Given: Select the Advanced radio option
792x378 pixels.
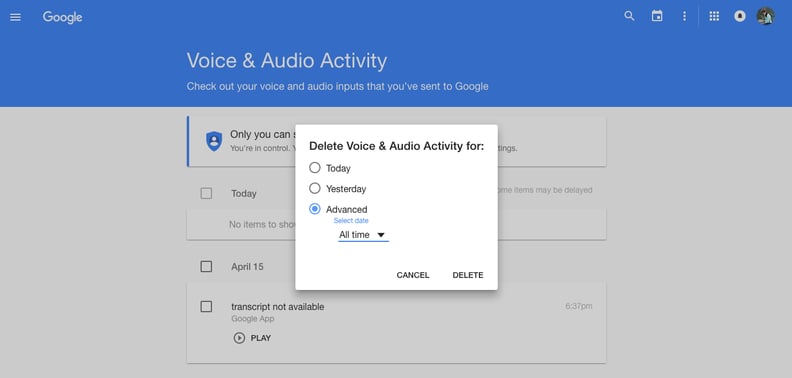Looking at the screenshot, I should click(315, 209).
